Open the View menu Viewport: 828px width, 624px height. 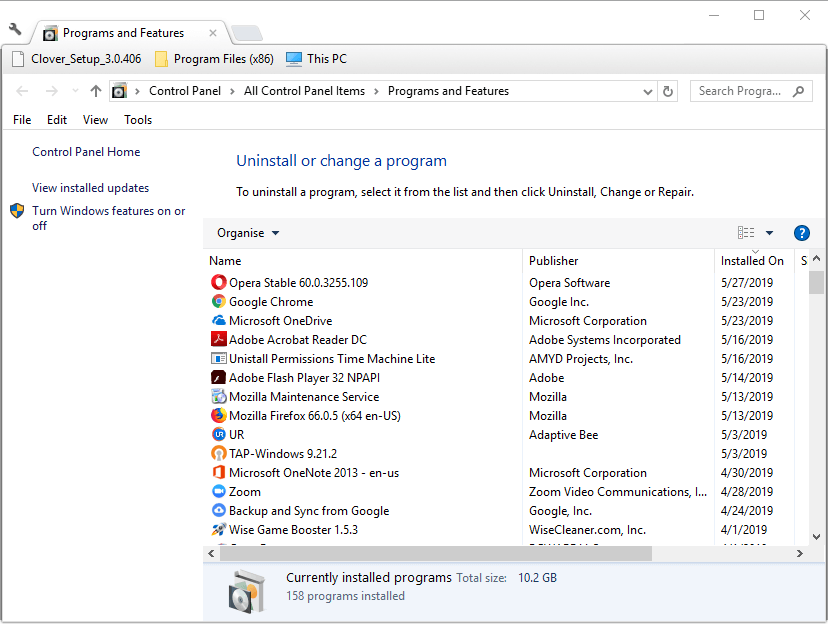96,120
